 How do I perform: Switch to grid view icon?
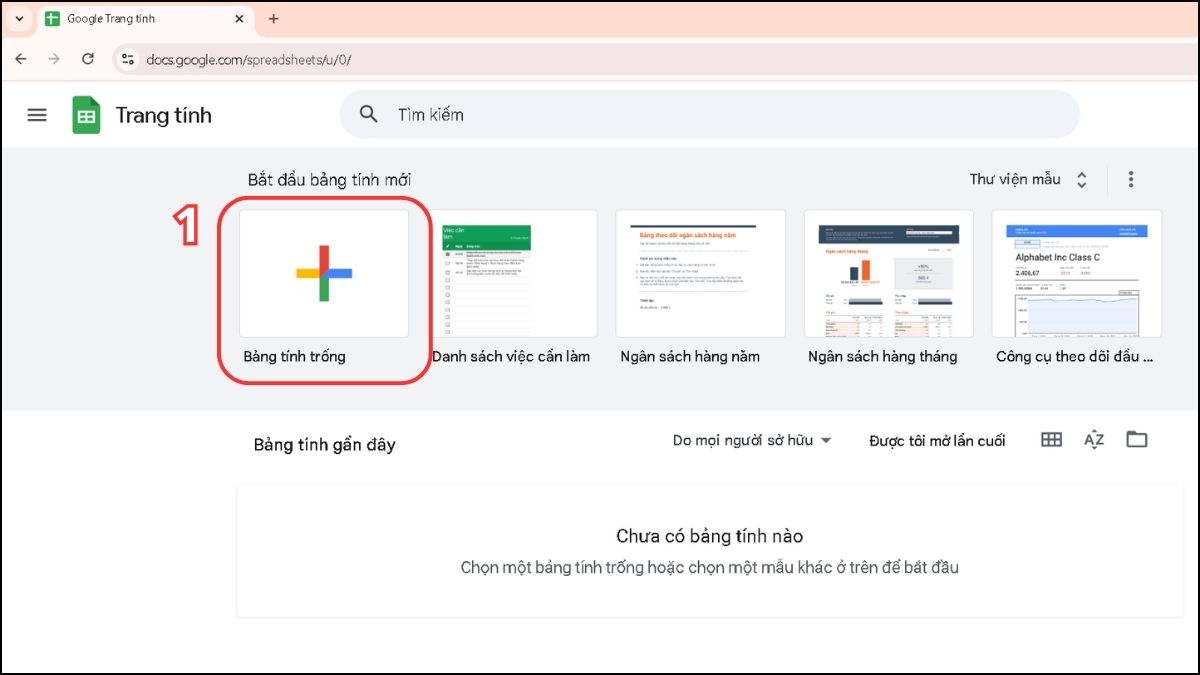(x=1051, y=439)
